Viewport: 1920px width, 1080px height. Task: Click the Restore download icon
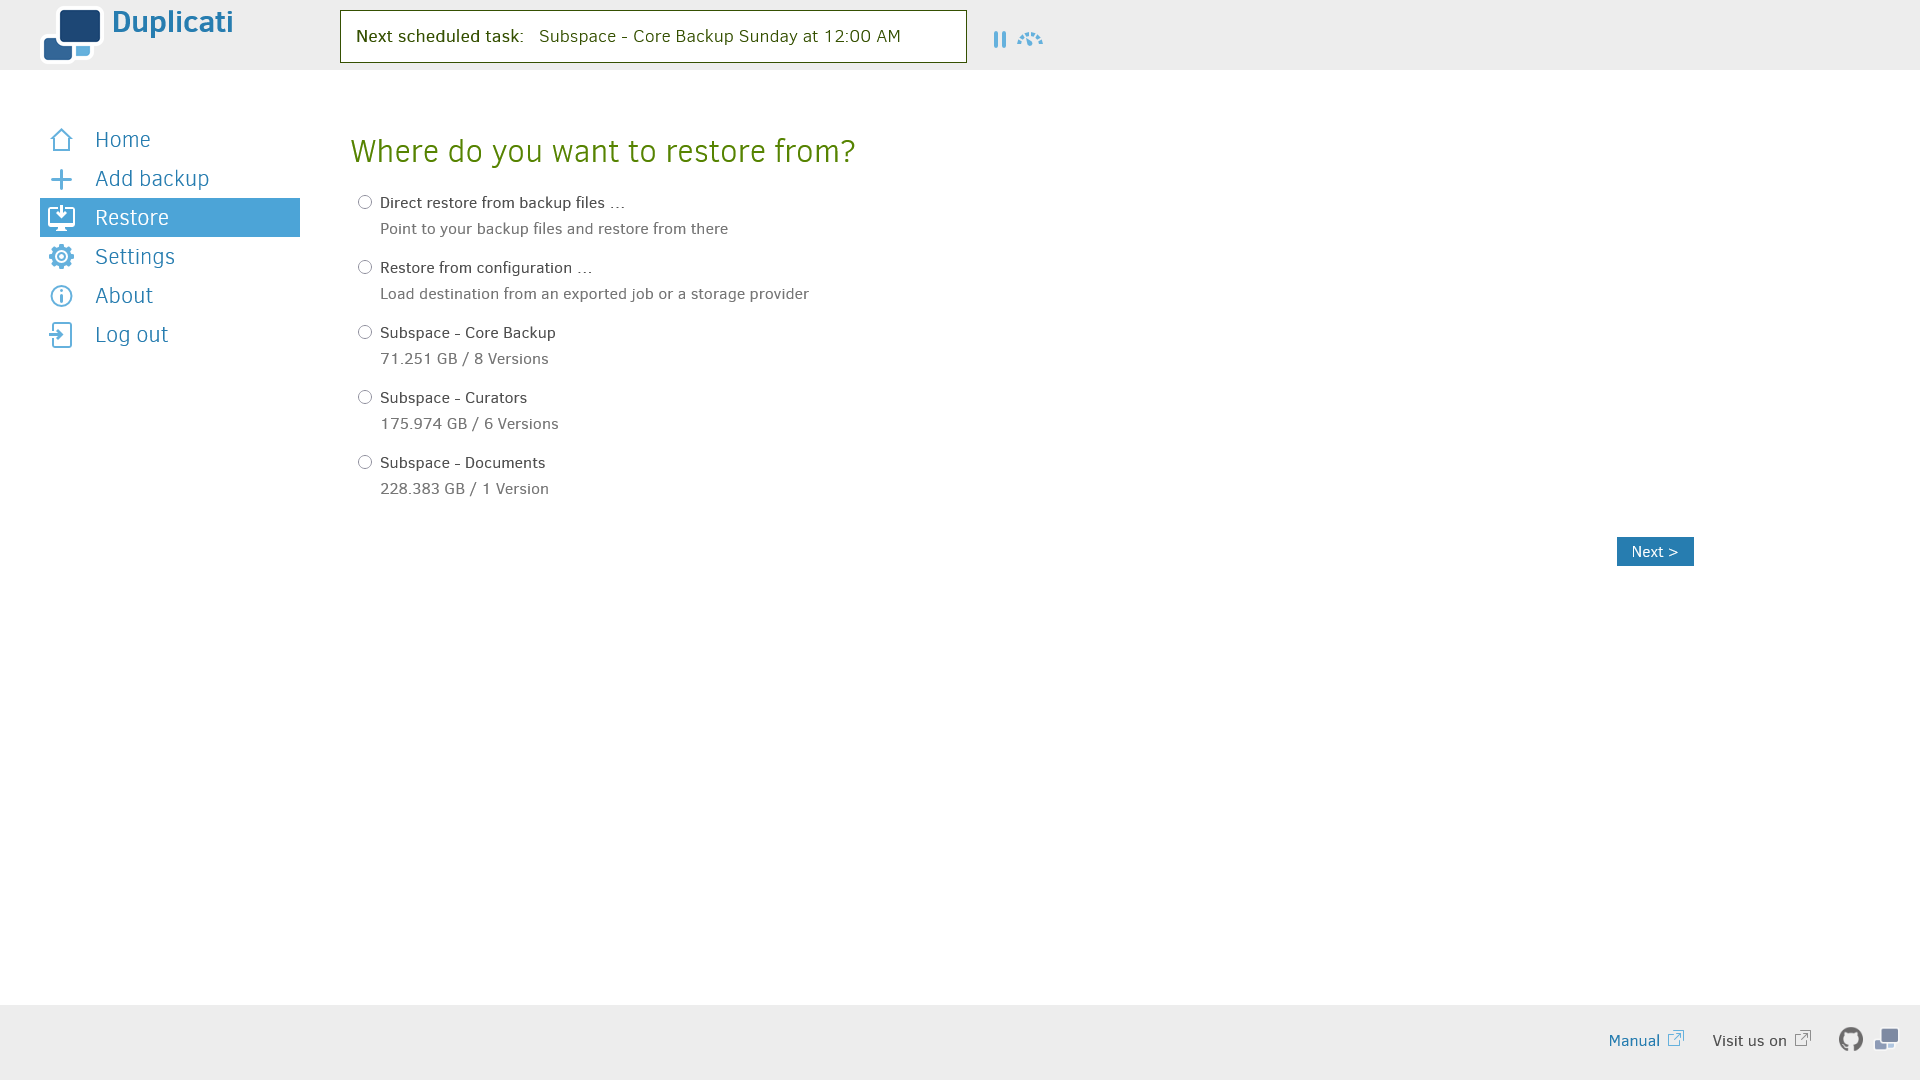point(62,218)
